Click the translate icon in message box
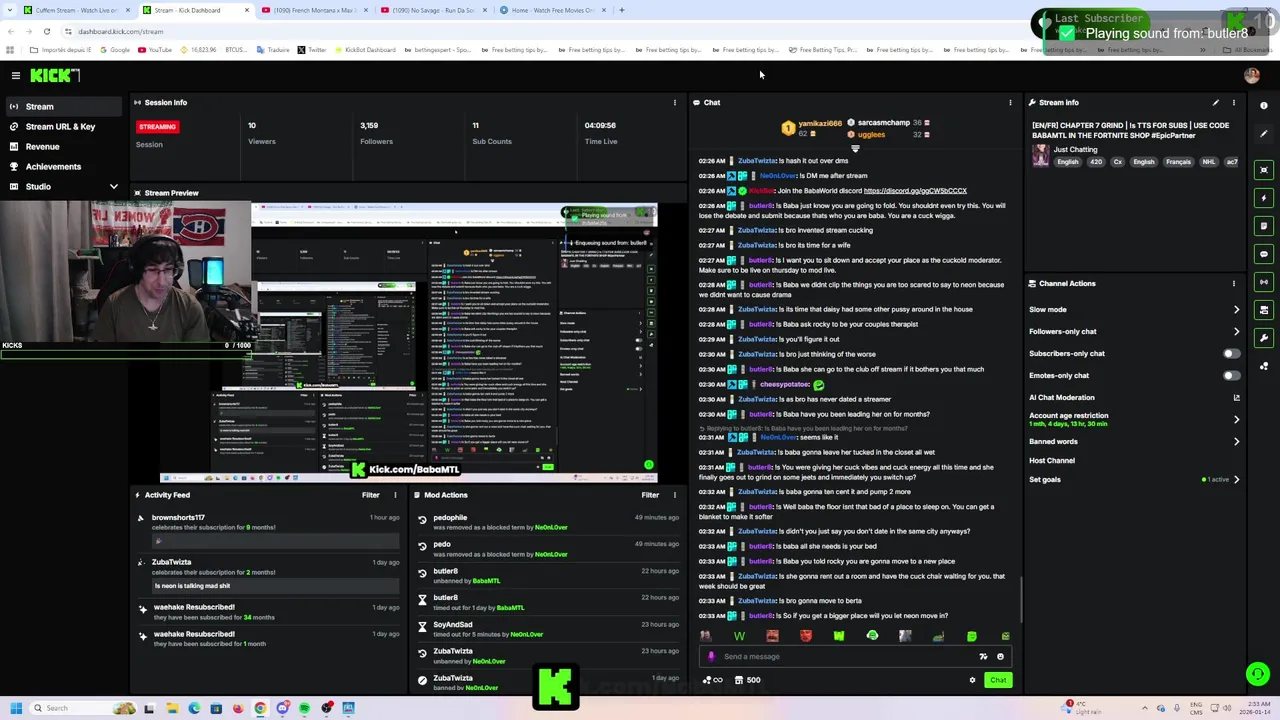This screenshot has height=720, width=1280. 983,656
